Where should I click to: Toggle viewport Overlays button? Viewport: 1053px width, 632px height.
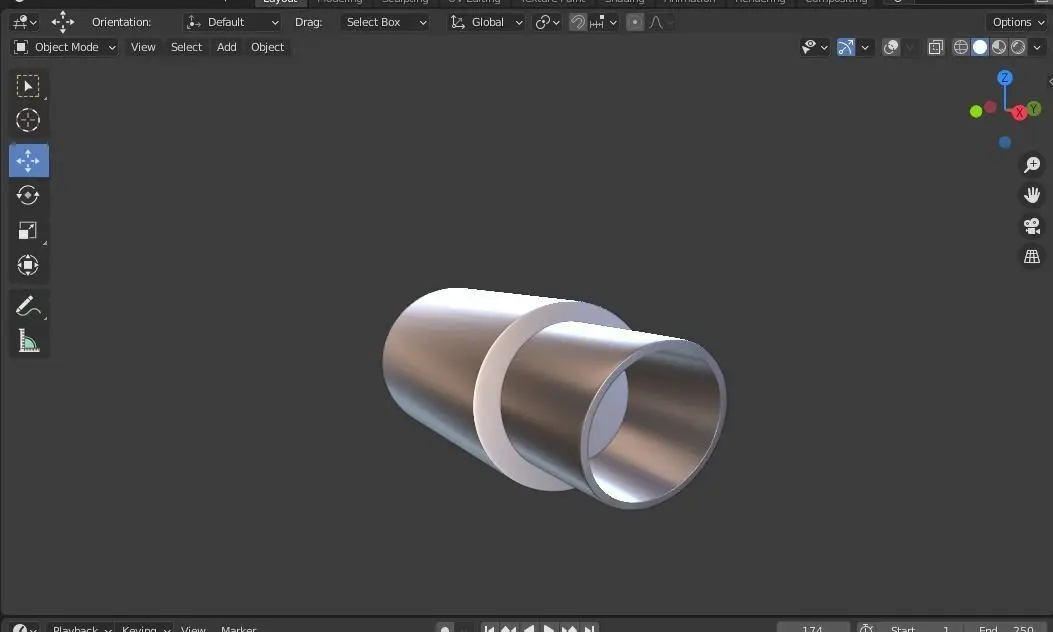point(891,47)
